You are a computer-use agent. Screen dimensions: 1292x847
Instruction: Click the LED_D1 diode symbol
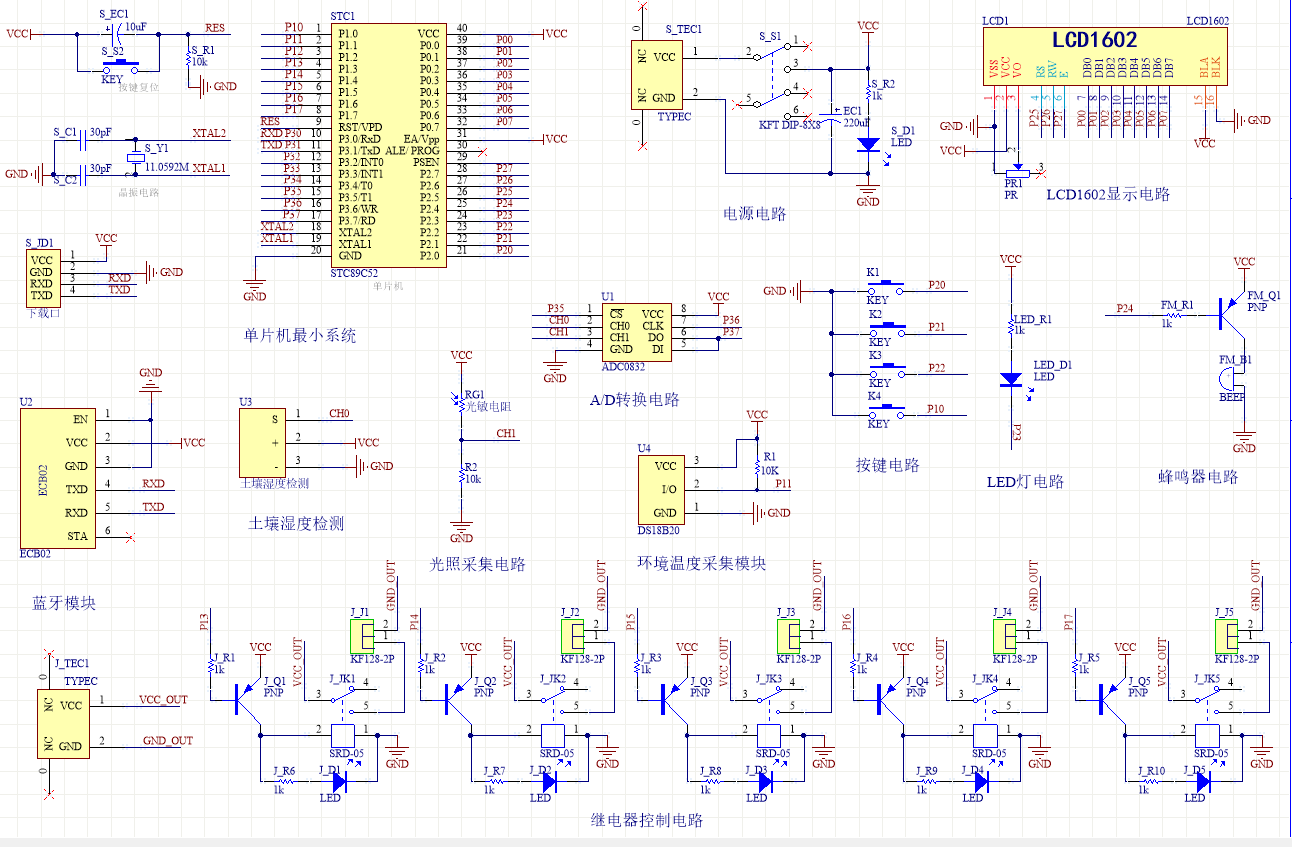[1011, 380]
